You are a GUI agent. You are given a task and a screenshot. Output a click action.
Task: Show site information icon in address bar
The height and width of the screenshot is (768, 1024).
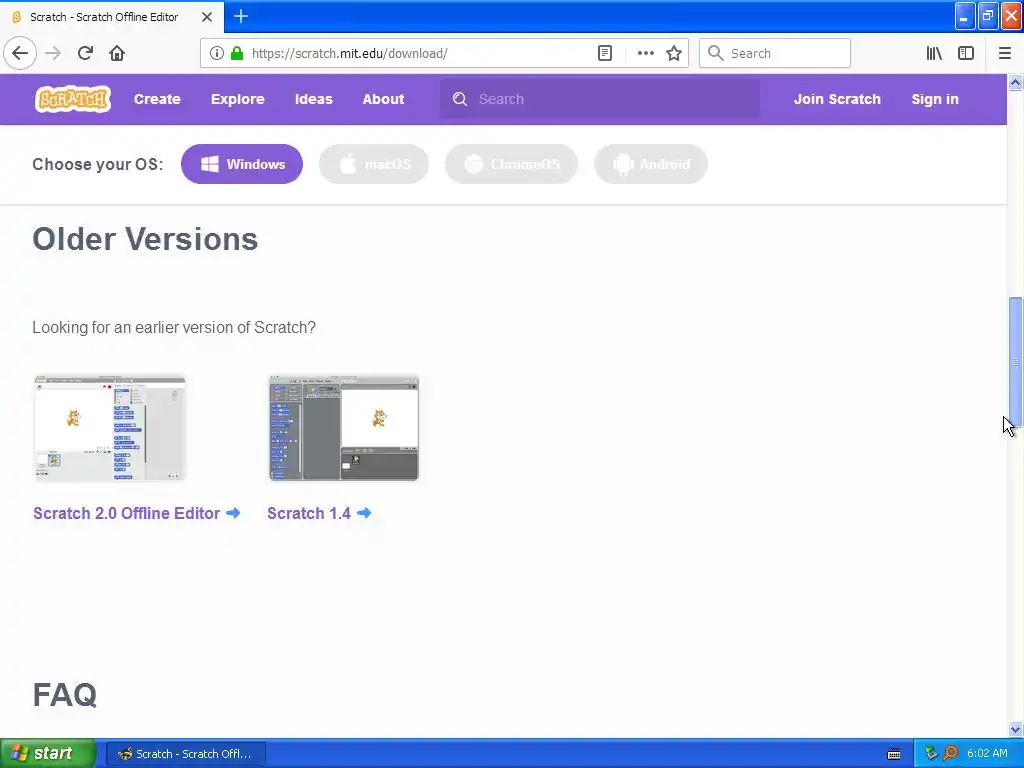click(217, 53)
